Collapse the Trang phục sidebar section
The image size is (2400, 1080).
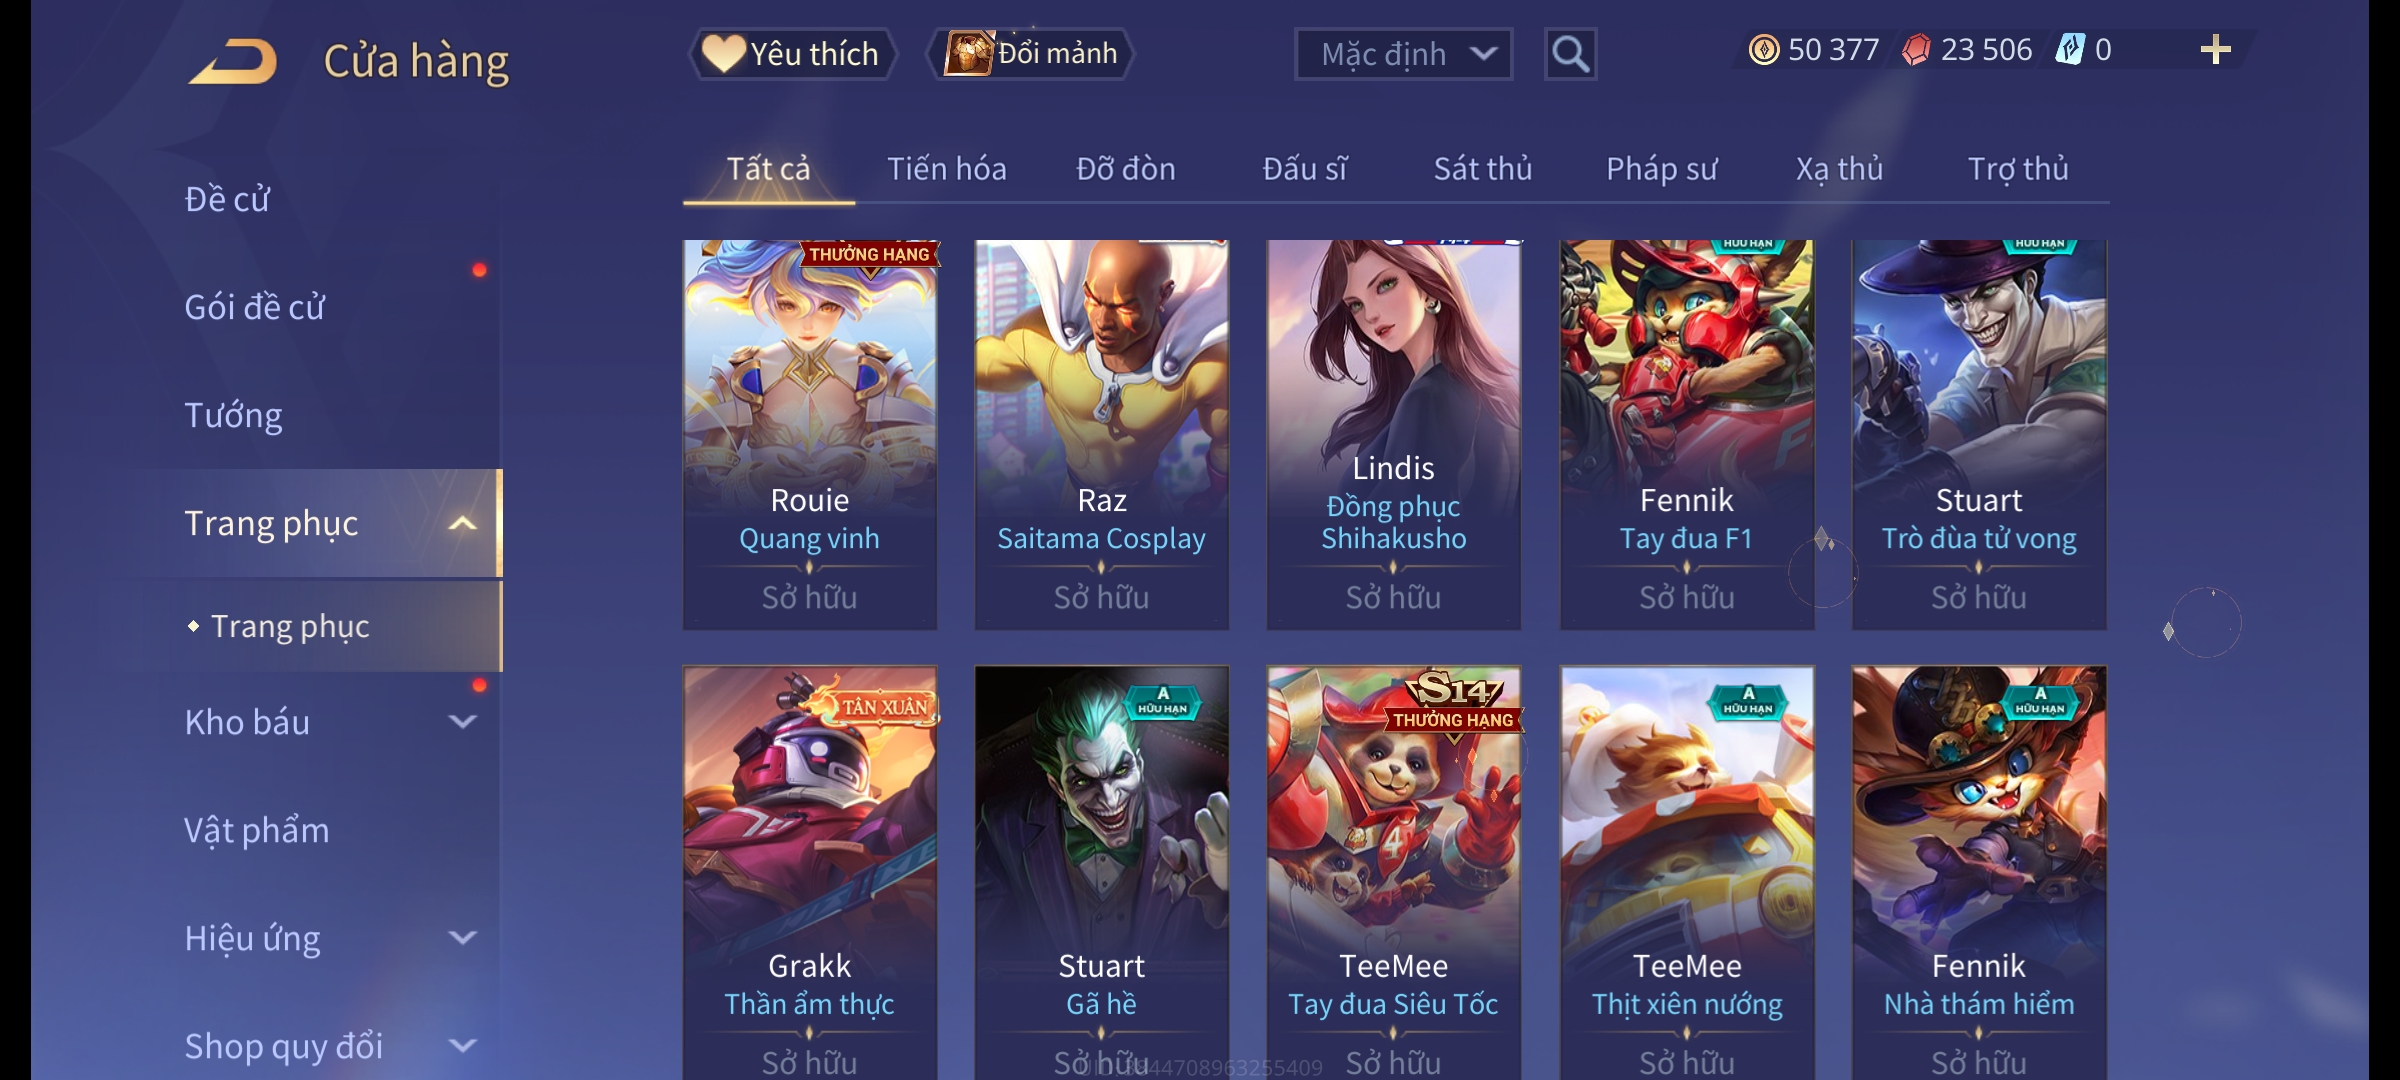pos(463,523)
